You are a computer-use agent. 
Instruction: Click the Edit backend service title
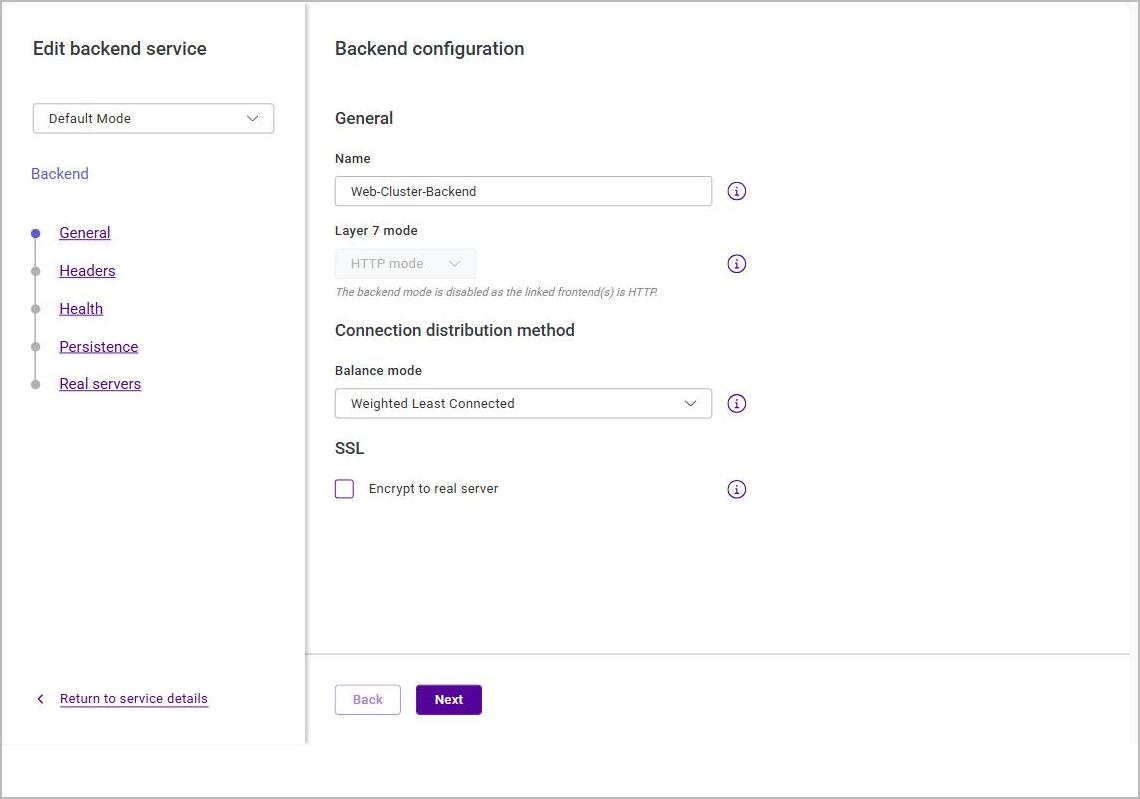click(120, 49)
